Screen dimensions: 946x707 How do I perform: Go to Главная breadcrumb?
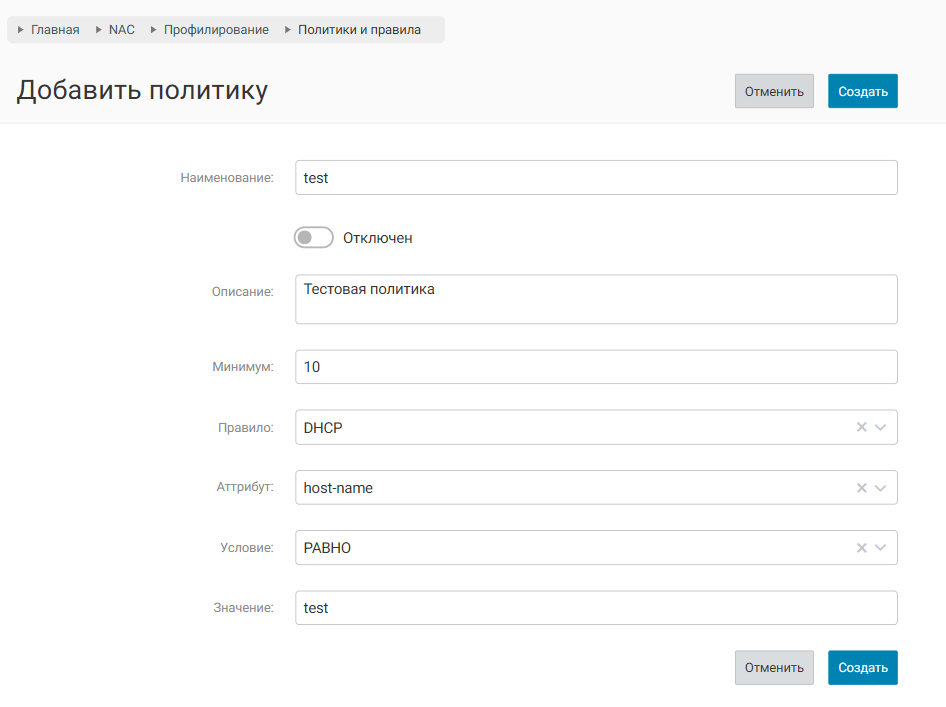[x=55, y=30]
